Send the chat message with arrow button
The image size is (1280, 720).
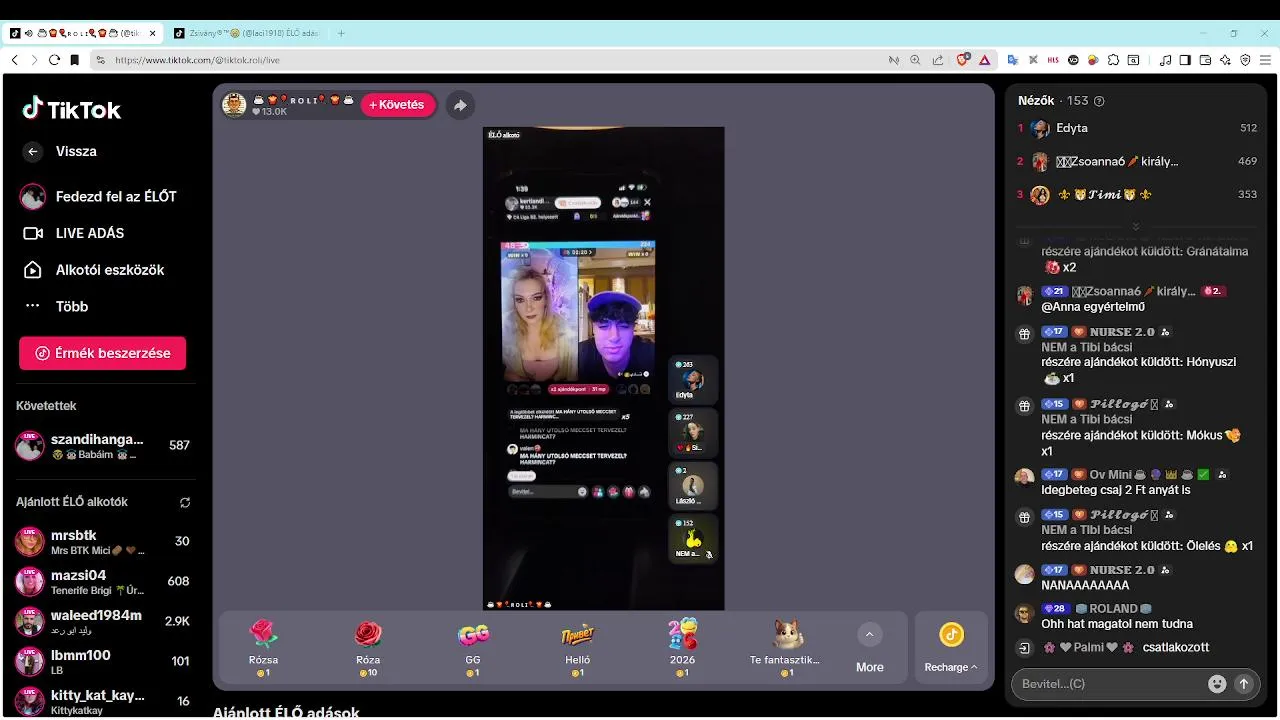(1244, 684)
